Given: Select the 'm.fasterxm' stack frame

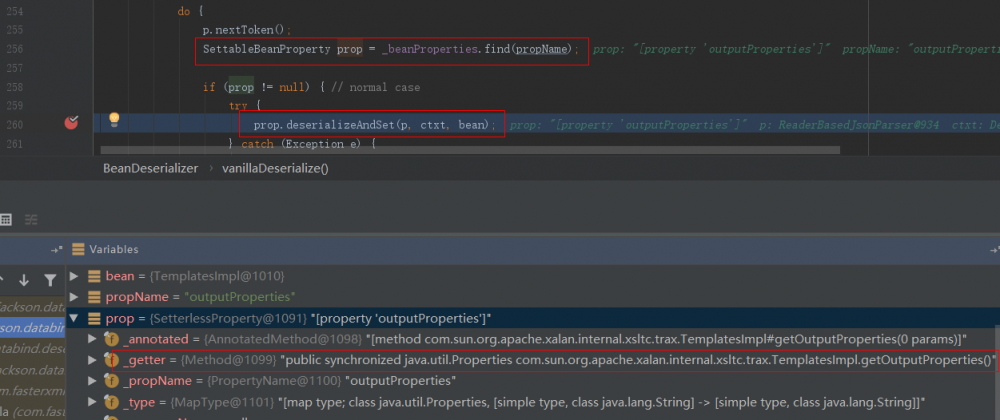Looking at the screenshot, I should click(x=33, y=391).
